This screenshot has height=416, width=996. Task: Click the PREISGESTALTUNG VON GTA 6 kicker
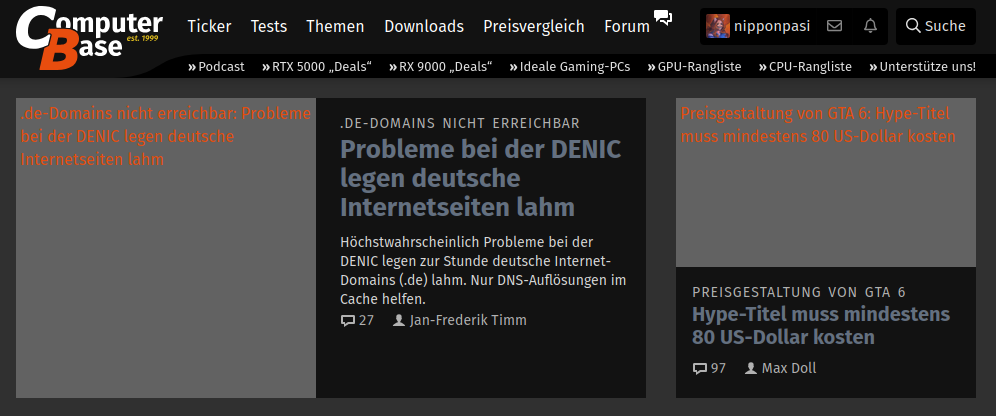(x=799, y=292)
